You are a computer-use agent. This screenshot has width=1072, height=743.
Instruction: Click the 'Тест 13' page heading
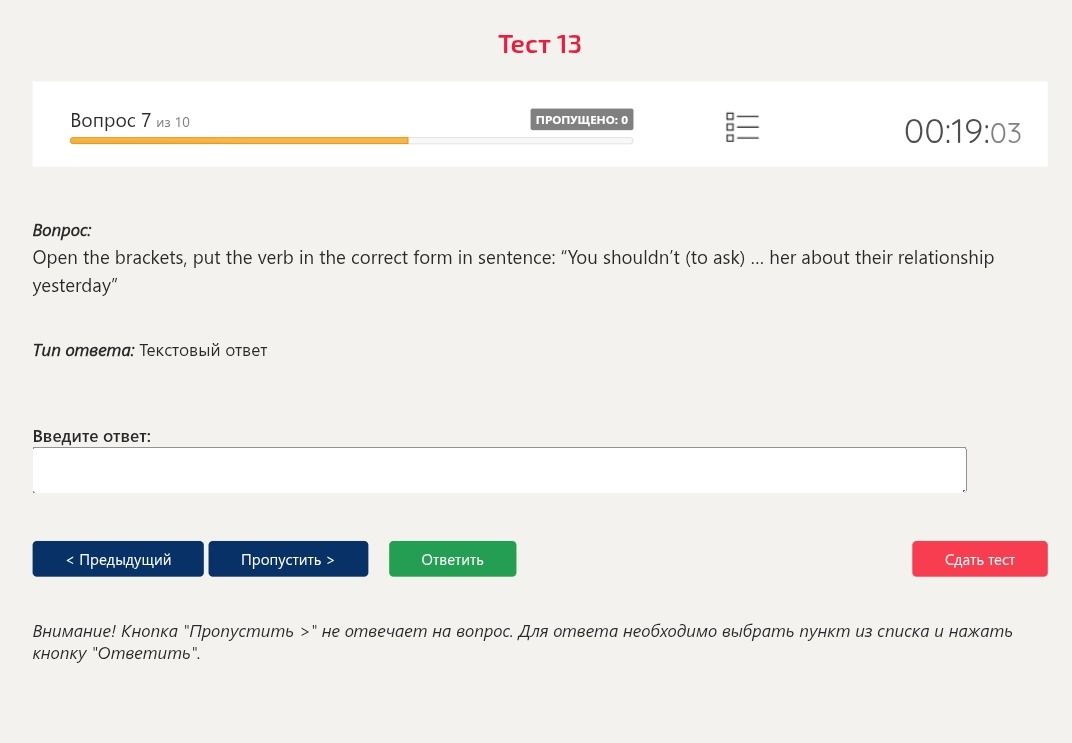(539, 44)
